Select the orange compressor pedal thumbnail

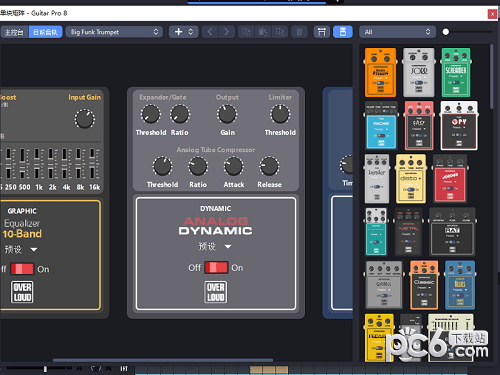tap(380, 72)
